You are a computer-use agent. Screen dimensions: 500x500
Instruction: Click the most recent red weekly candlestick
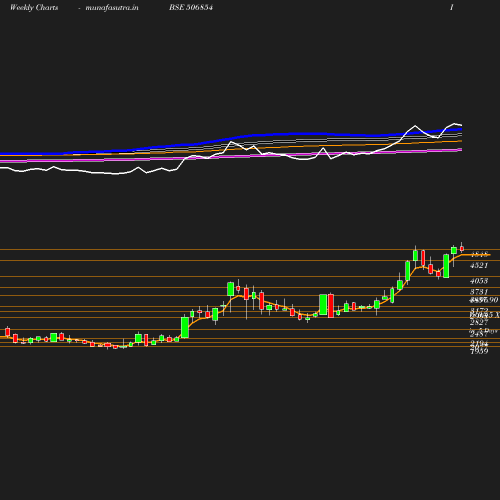(462, 248)
